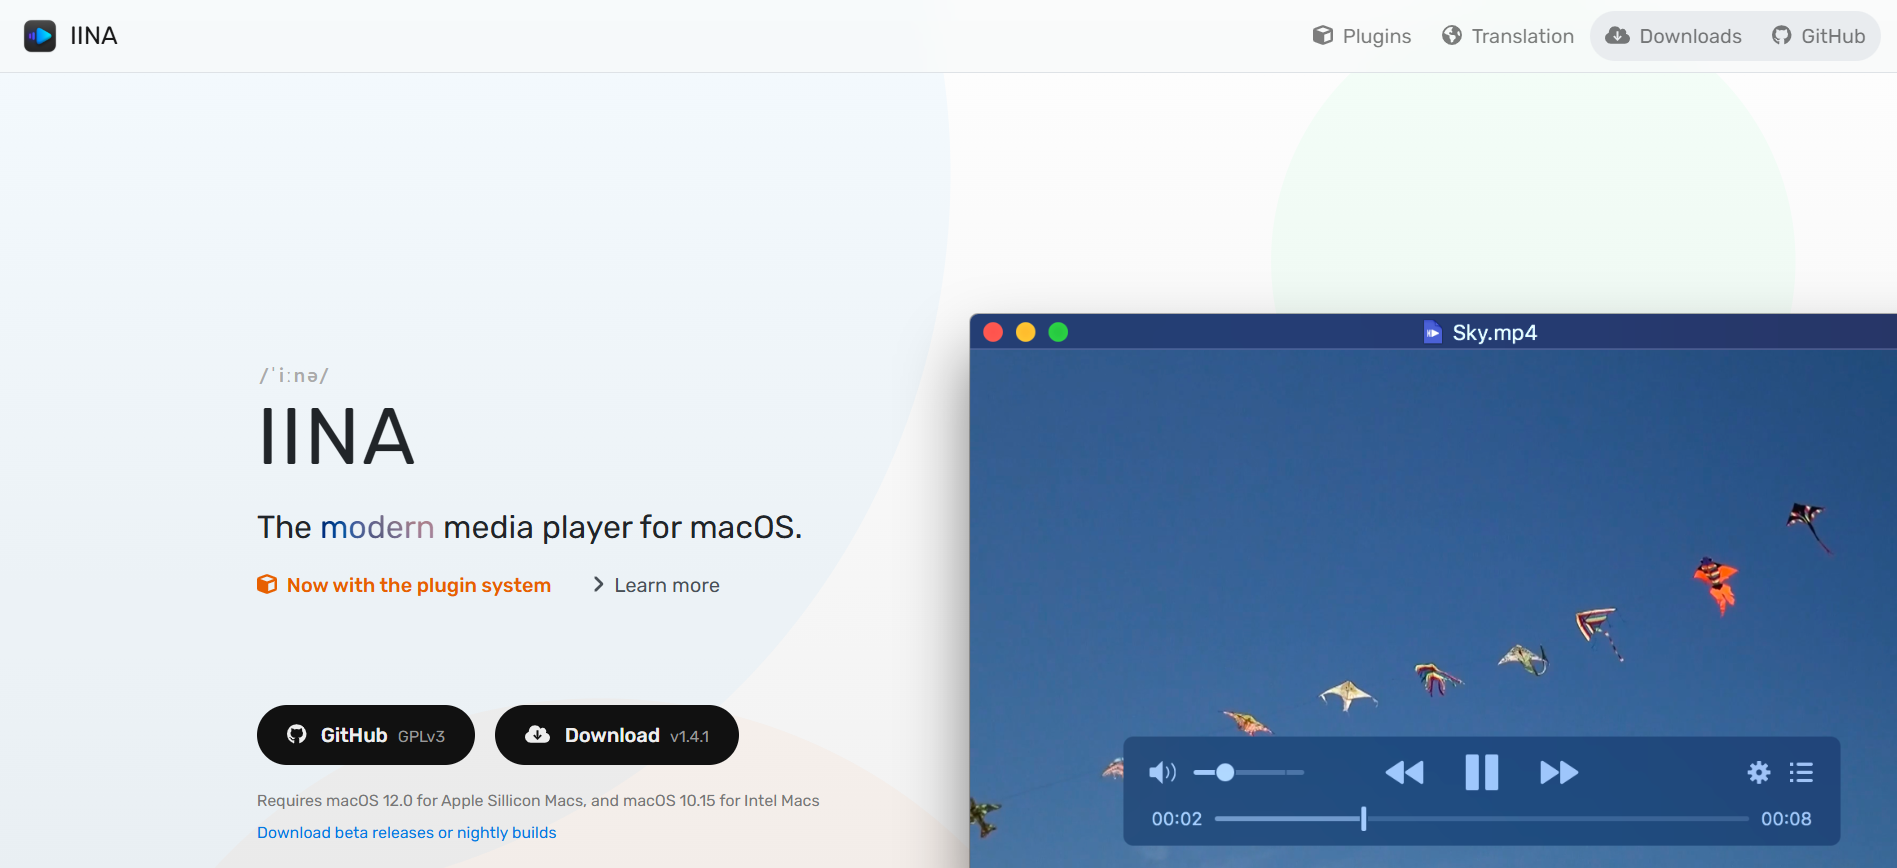The width and height of the screenshot is (1897, 868).
Task: Fast forward the video
Action: point(1559,772)
